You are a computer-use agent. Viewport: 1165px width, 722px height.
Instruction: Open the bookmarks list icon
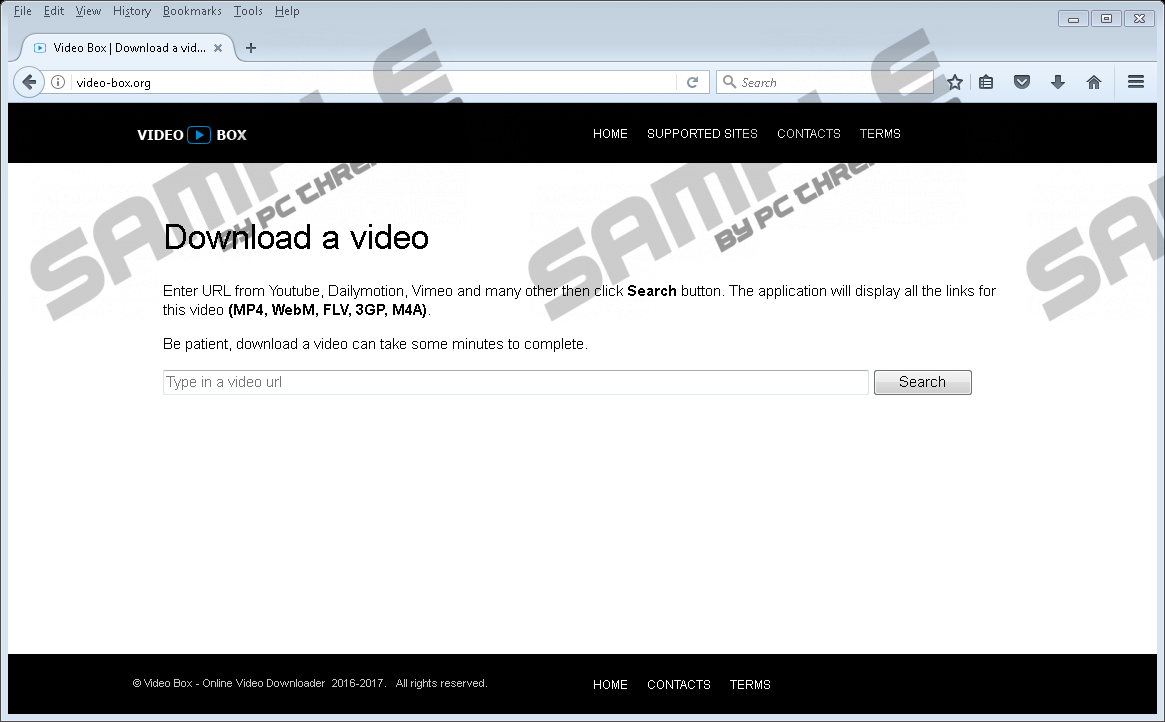pos(986,83)
